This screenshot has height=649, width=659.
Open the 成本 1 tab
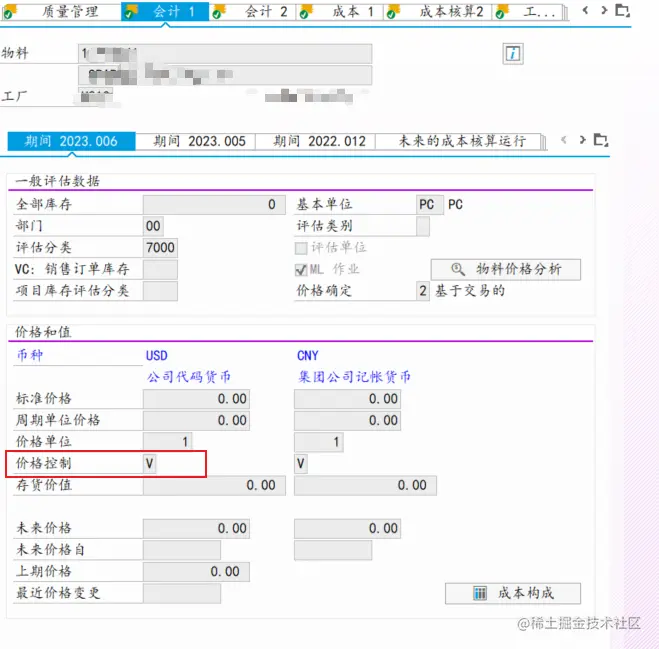(x=340, y=11)
